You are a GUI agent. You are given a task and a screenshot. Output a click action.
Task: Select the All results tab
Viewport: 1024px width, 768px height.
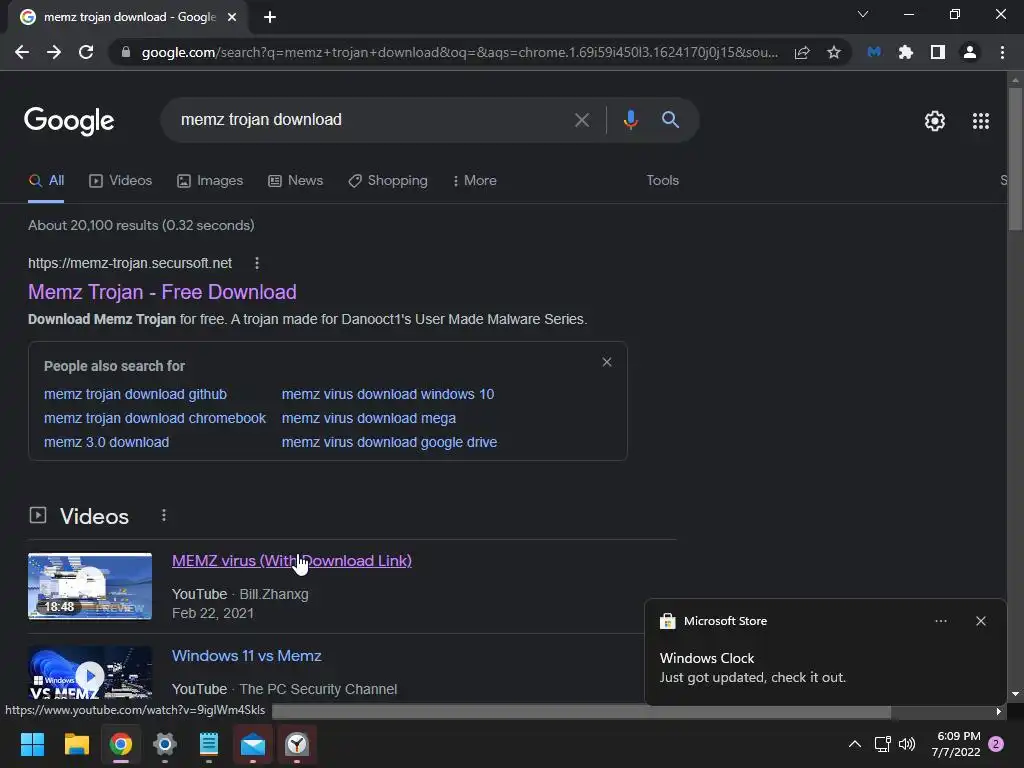click(x=46, y=181)
